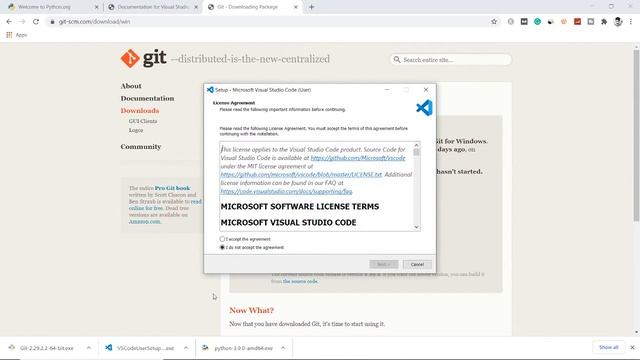
Task: Open the code.visualstudio.com FAQ link
Action: pyautogui.click(x=286, y=191)
